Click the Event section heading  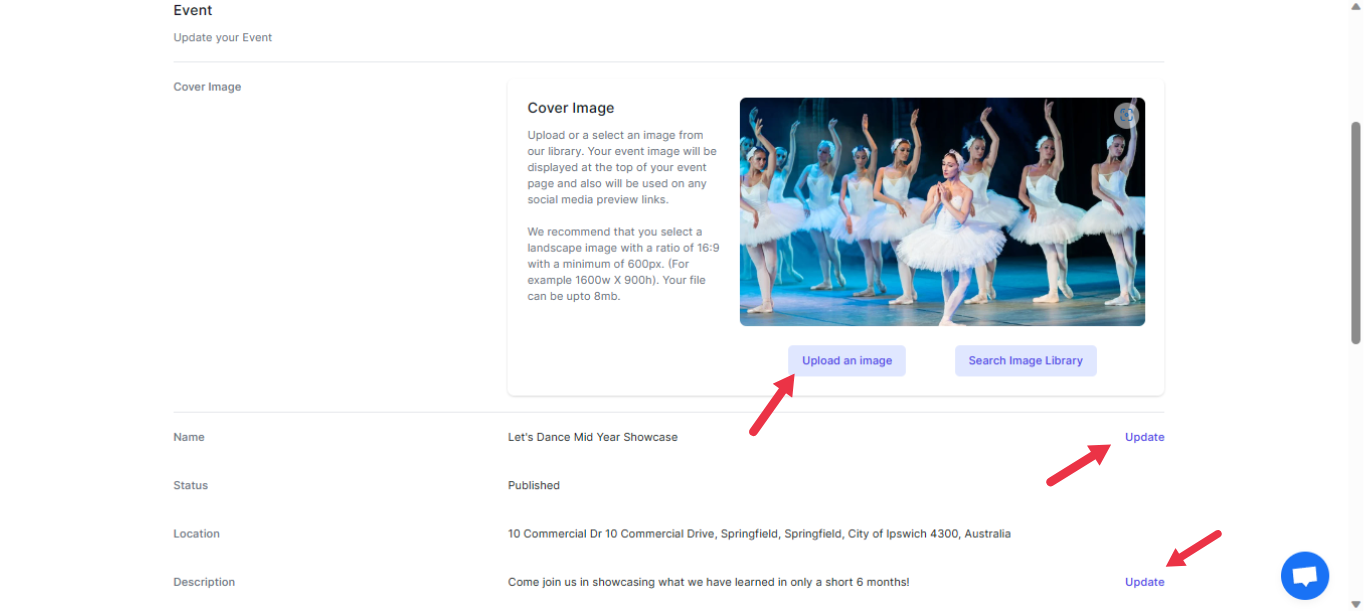click(x=193, y=10)
